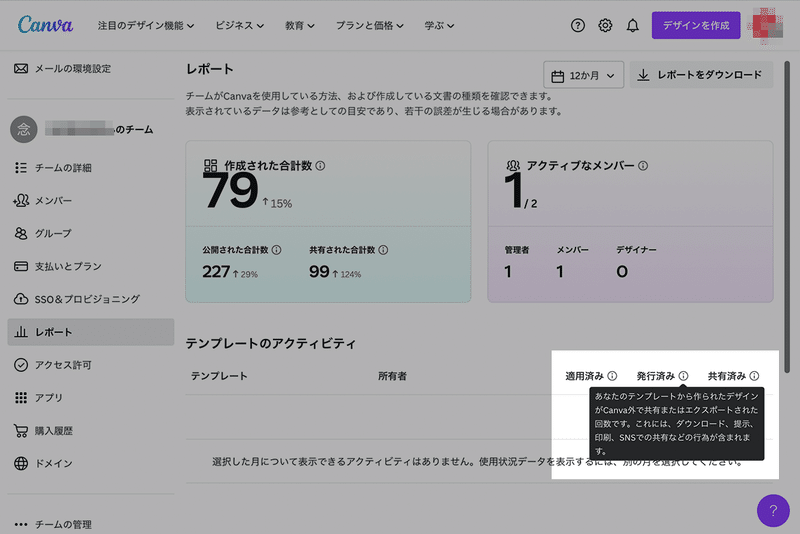Open the settings gear icon
800x534 pixels.
click(605, 25)
